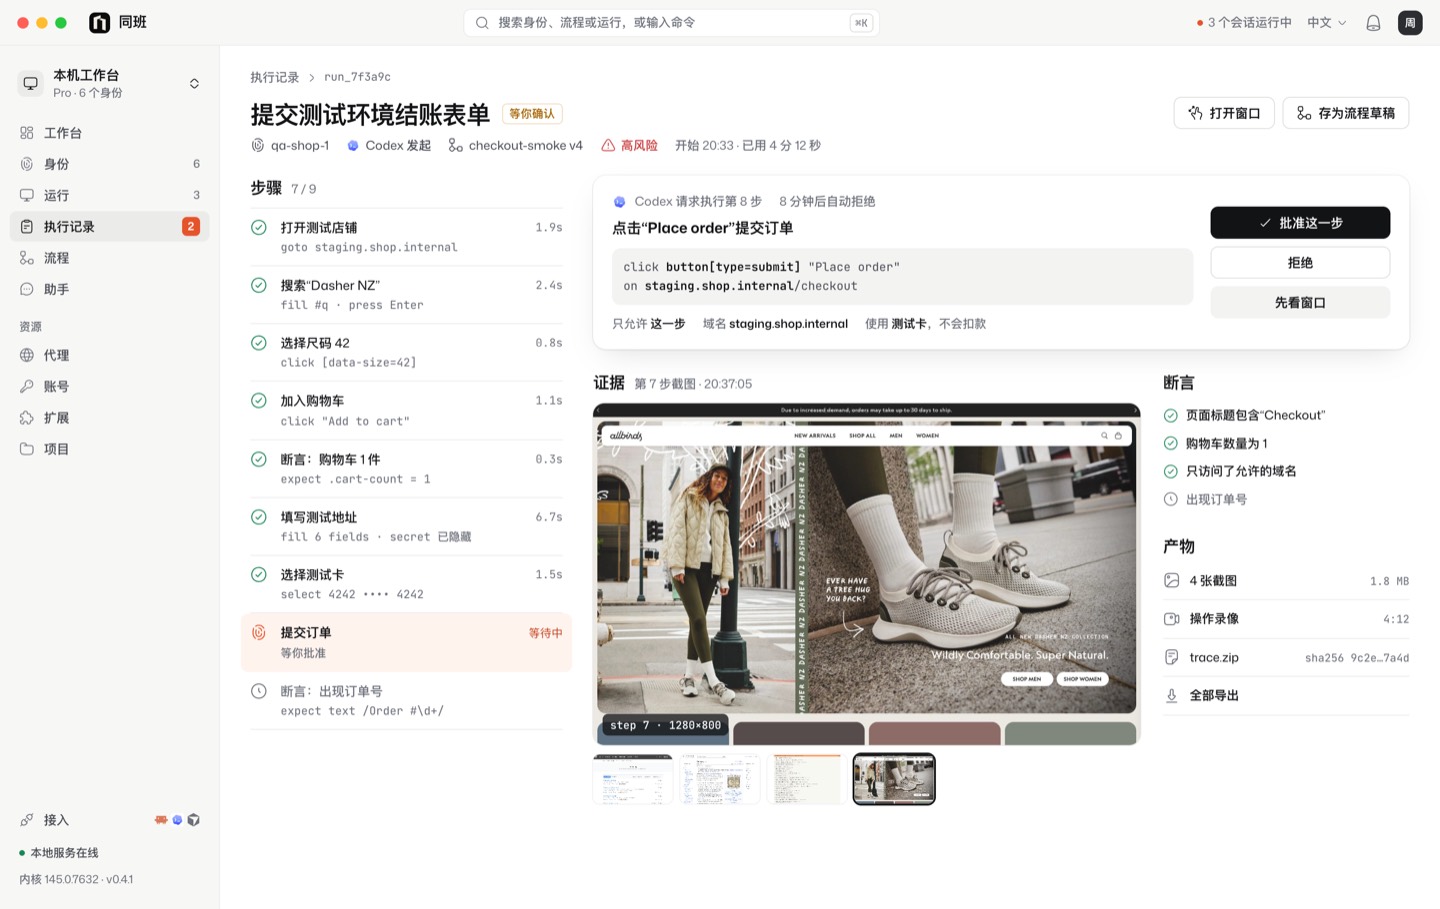This screenshot has height=909, width=1440.
Task: Click the Codex 发起 badge icon
Action: point(353,146)
